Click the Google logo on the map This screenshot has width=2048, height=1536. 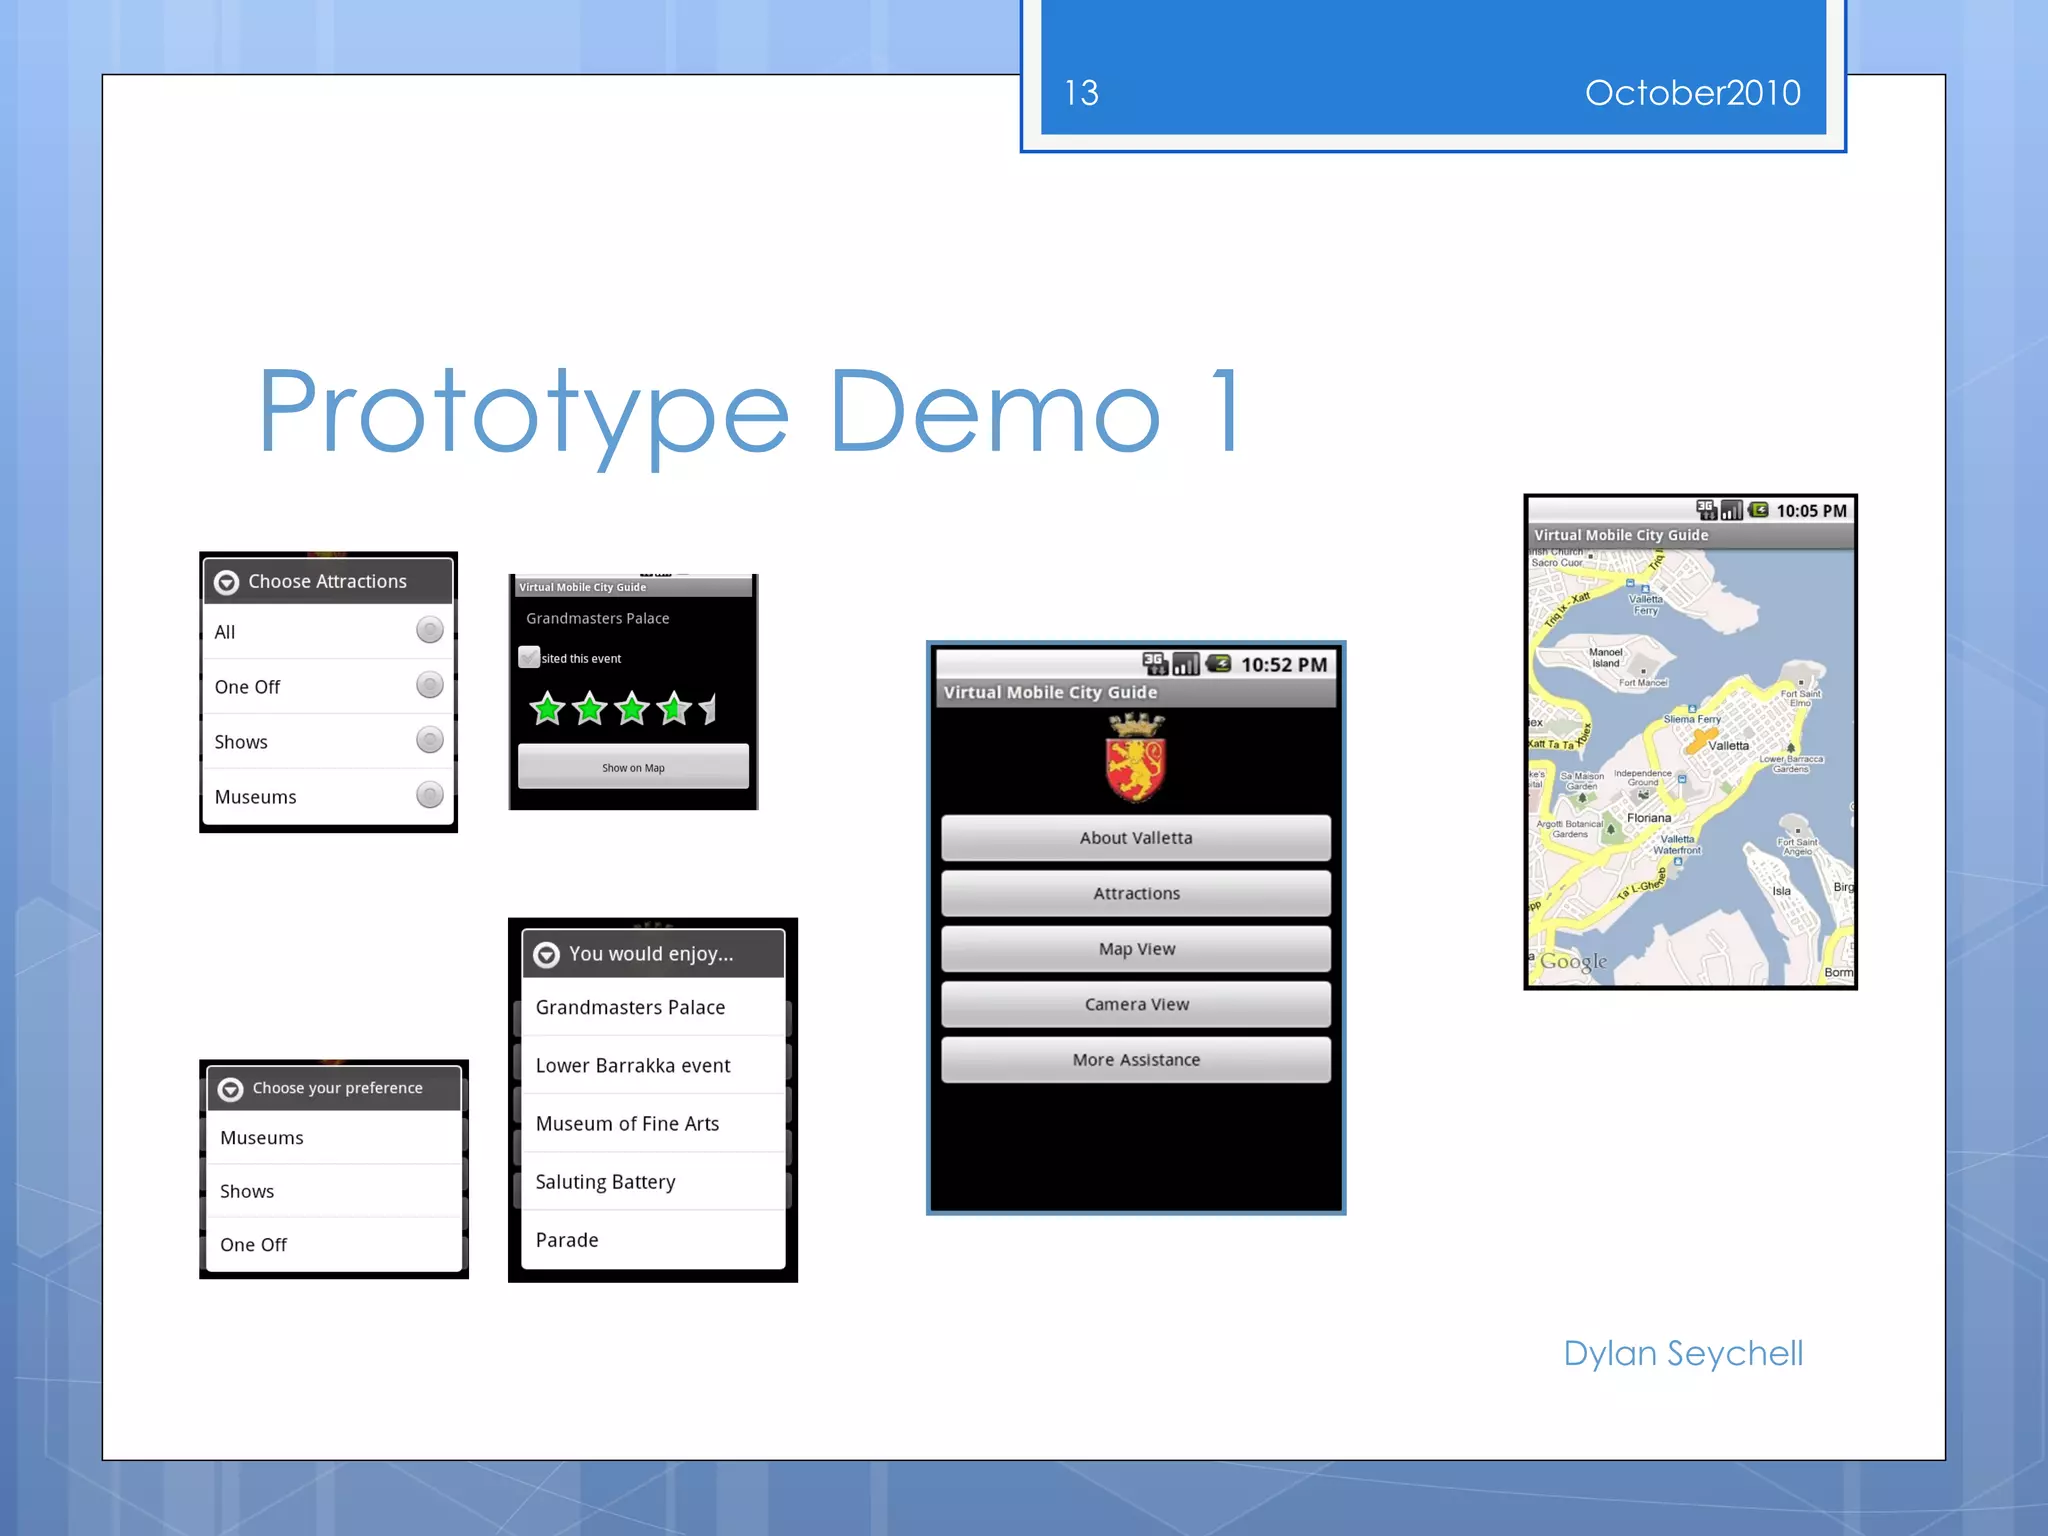pyautogui.click(x=1574, y=962)
